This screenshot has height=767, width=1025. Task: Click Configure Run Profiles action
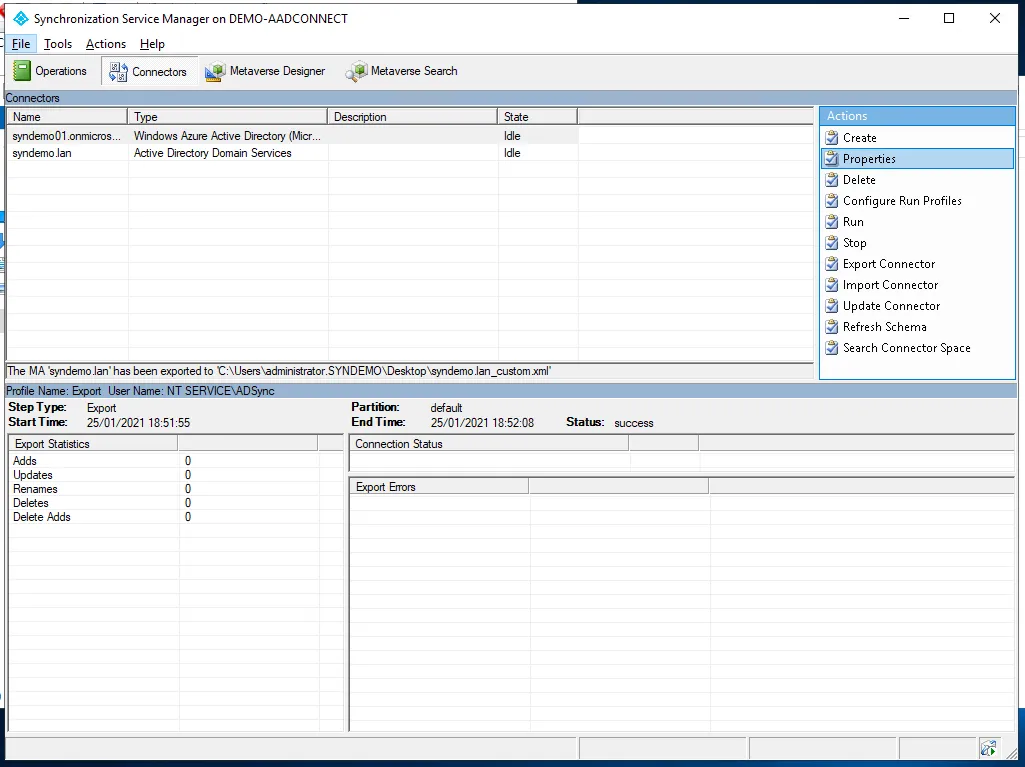(x=902, y=201)
